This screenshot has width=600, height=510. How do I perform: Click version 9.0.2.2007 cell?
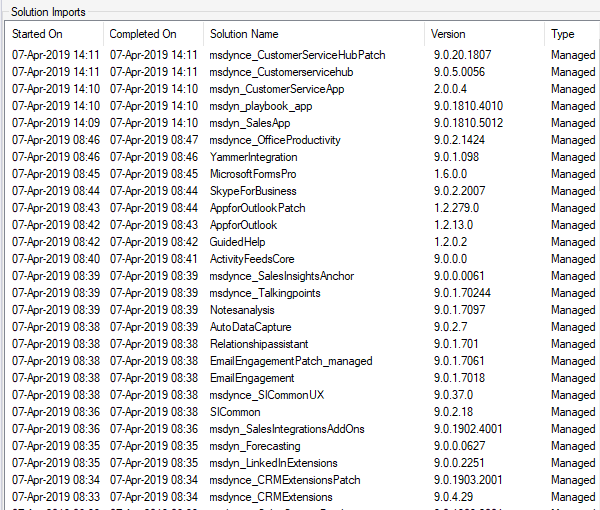(x=459, y=191)
